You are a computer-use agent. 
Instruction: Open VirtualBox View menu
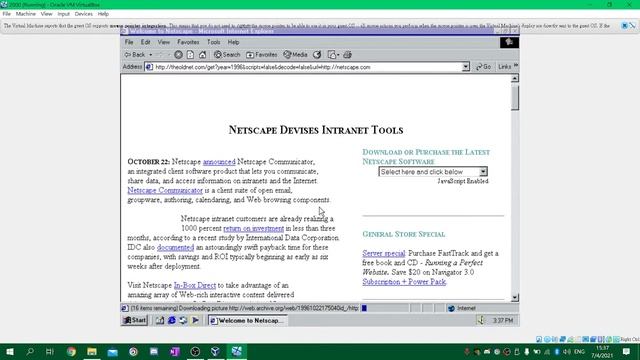click(46, 14)
